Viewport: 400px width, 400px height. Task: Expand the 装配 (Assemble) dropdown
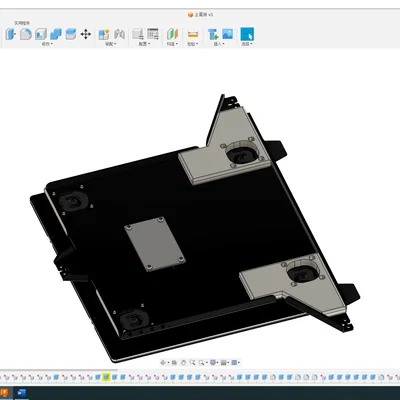(111, 44)
